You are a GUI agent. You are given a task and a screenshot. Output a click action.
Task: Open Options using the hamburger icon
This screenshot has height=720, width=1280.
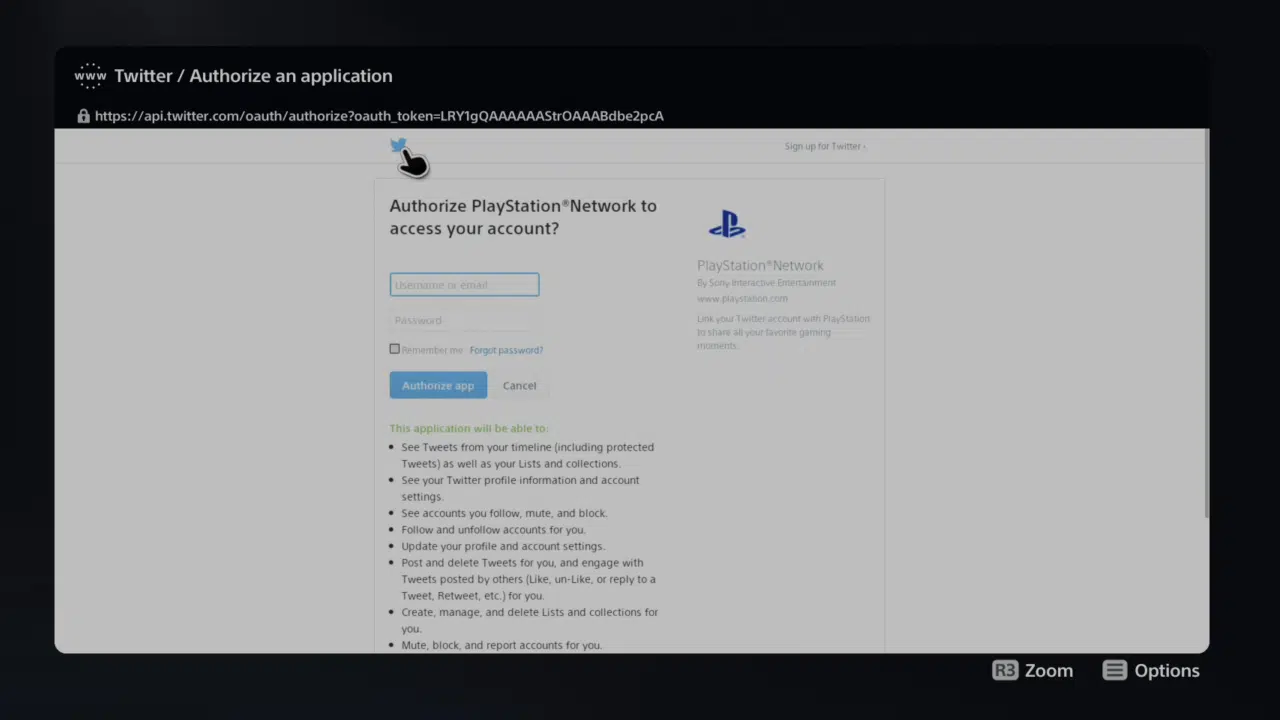click(x=1114, y=670)
